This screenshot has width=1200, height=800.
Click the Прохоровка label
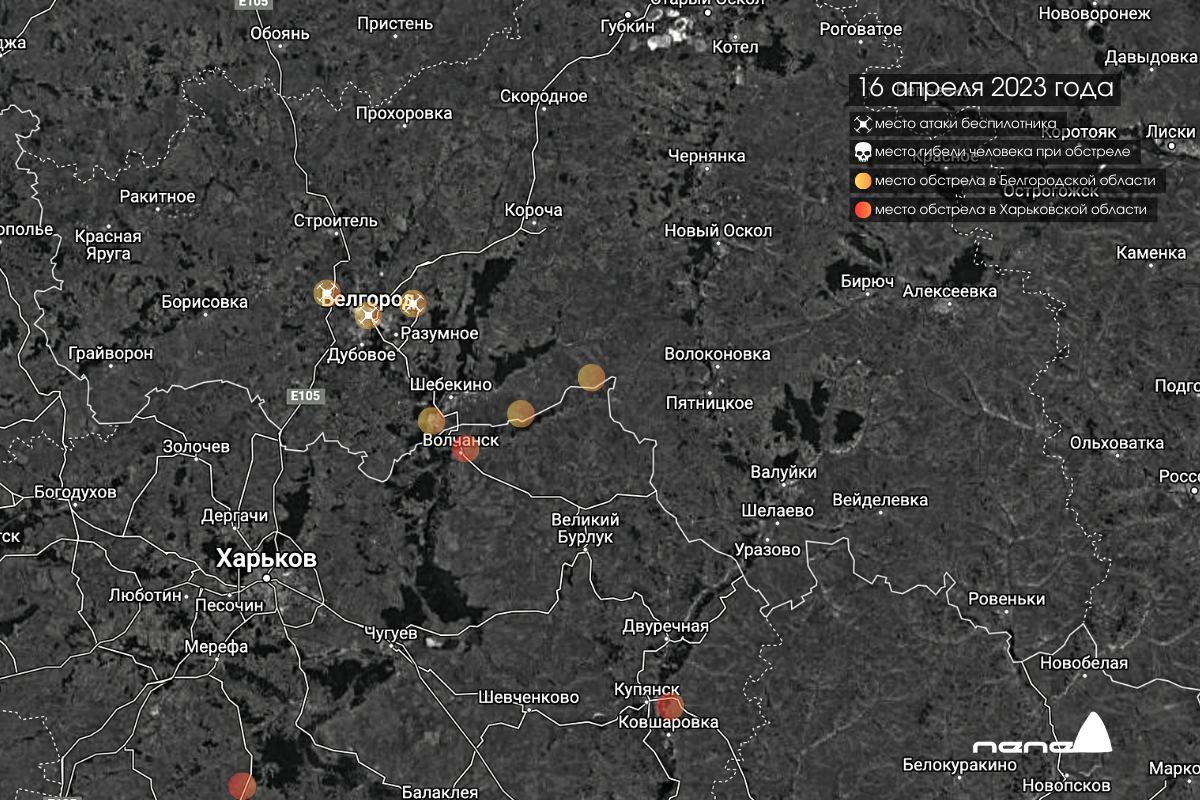(x=404, y=113)
